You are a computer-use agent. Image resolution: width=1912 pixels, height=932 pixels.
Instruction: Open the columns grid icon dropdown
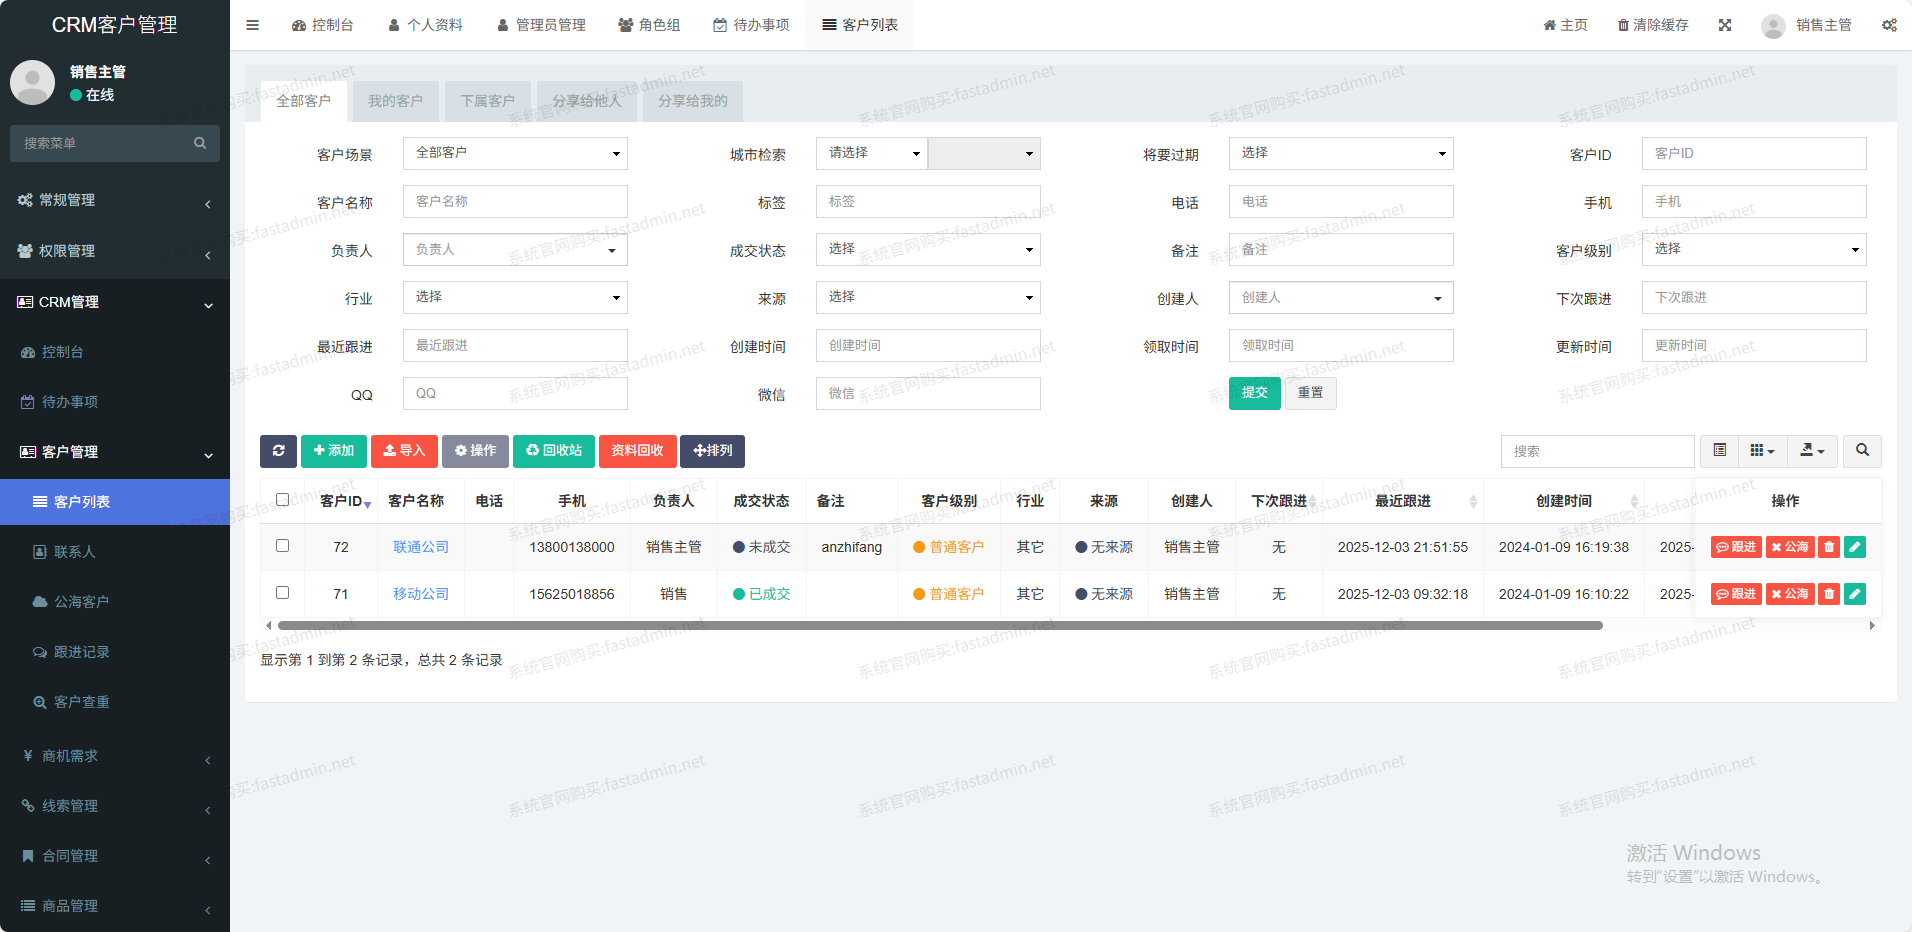[x=1762, y=451]
